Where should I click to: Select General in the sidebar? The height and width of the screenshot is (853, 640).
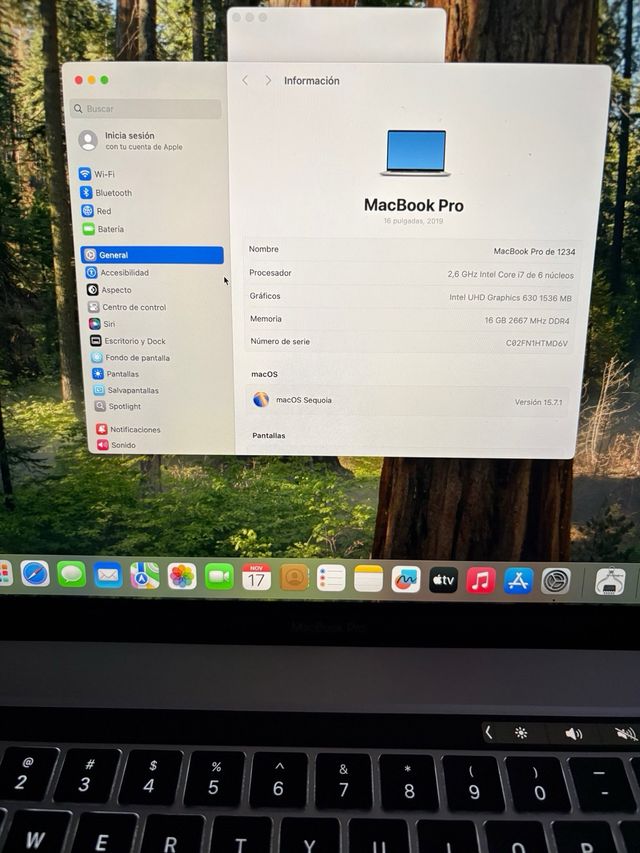[x=152, y=255]
